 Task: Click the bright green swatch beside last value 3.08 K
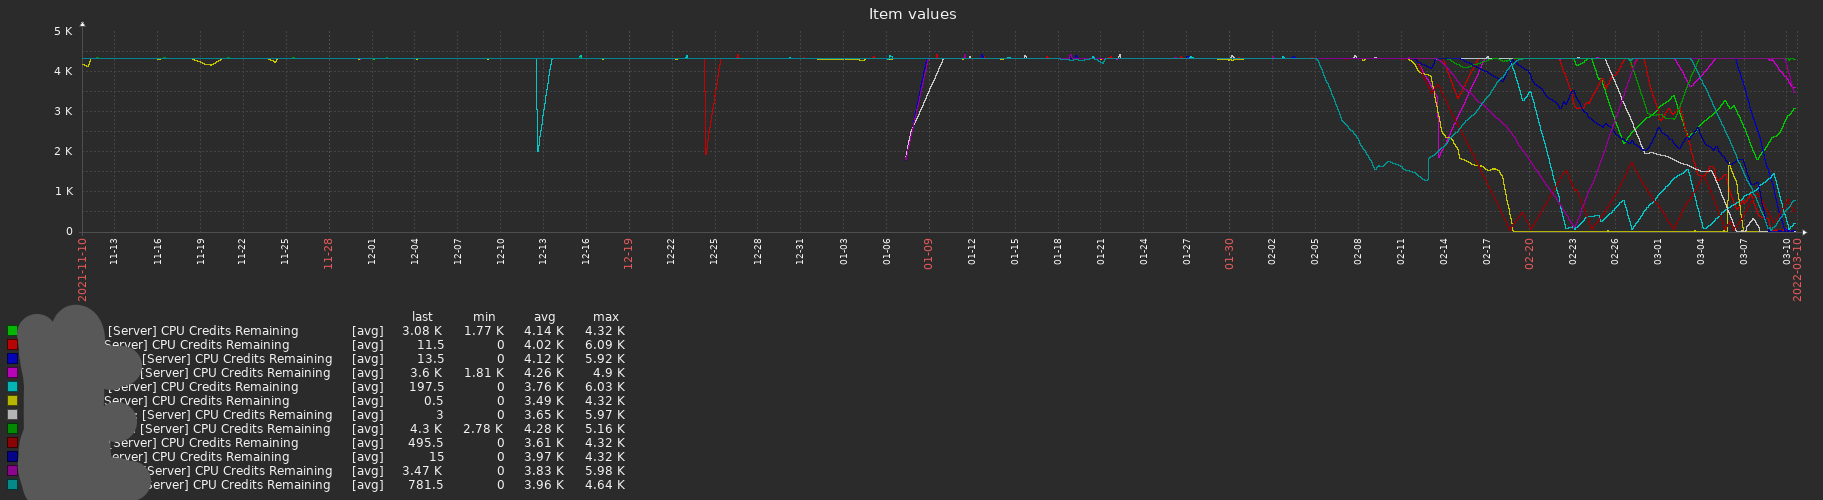13,331
